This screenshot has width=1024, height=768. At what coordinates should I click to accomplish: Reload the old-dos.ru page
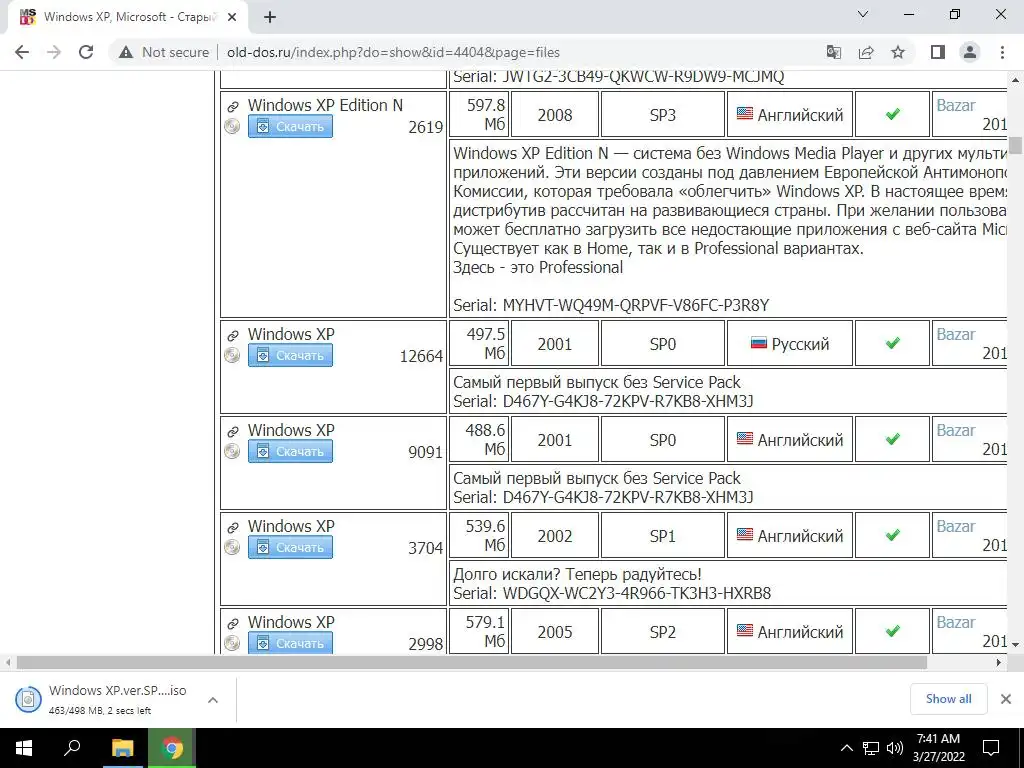(86, 52)
